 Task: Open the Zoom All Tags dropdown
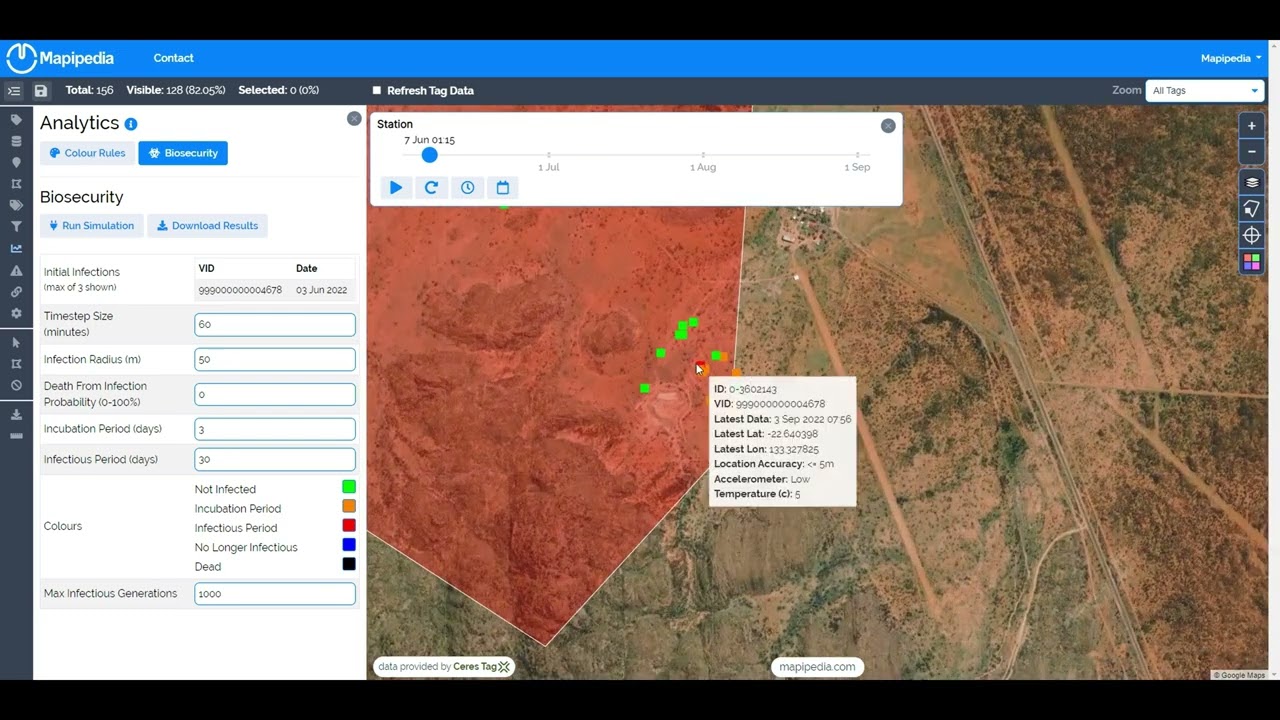(x=1205, y=91)
